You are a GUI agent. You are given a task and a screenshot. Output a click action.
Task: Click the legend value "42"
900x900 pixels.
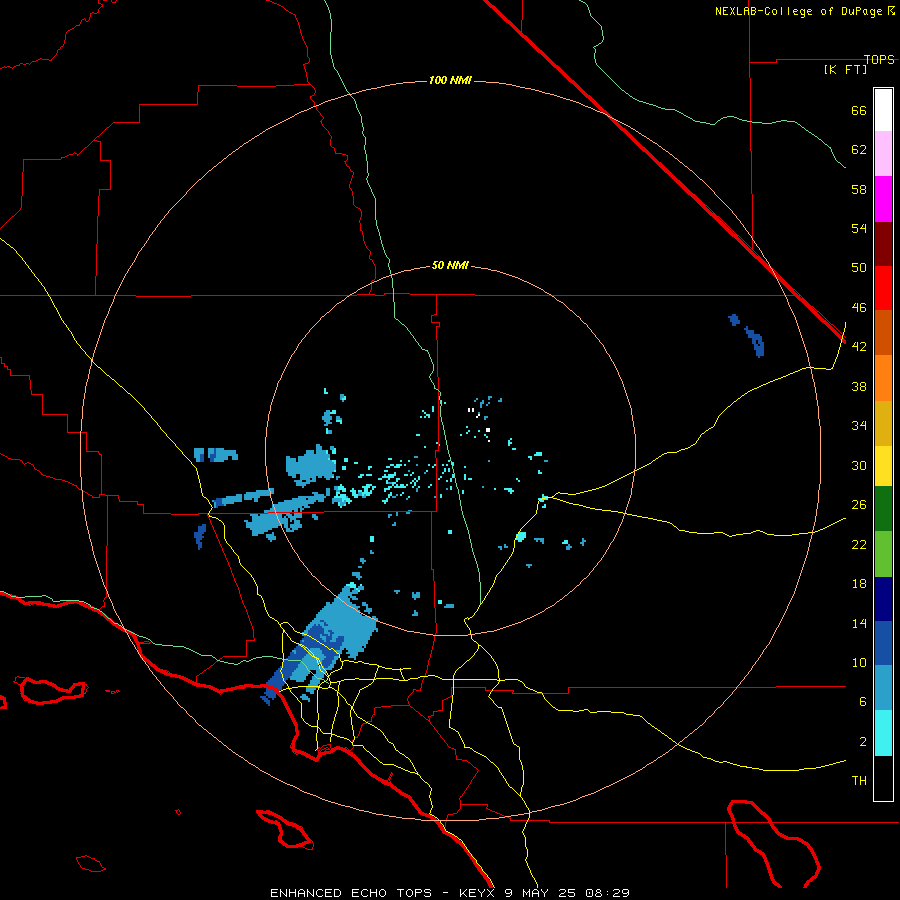859,347
